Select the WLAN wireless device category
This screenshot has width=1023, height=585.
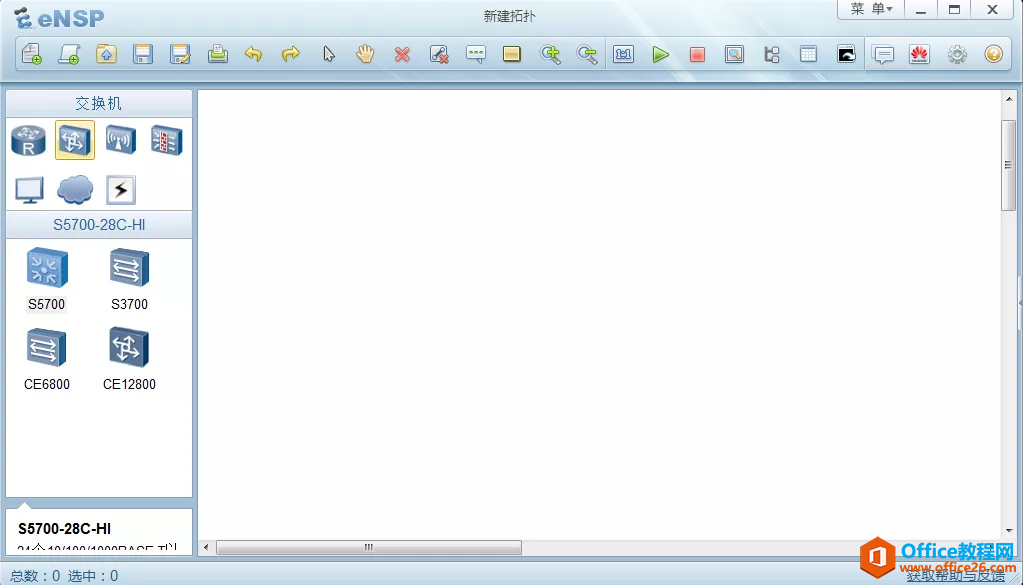point(121,140)
